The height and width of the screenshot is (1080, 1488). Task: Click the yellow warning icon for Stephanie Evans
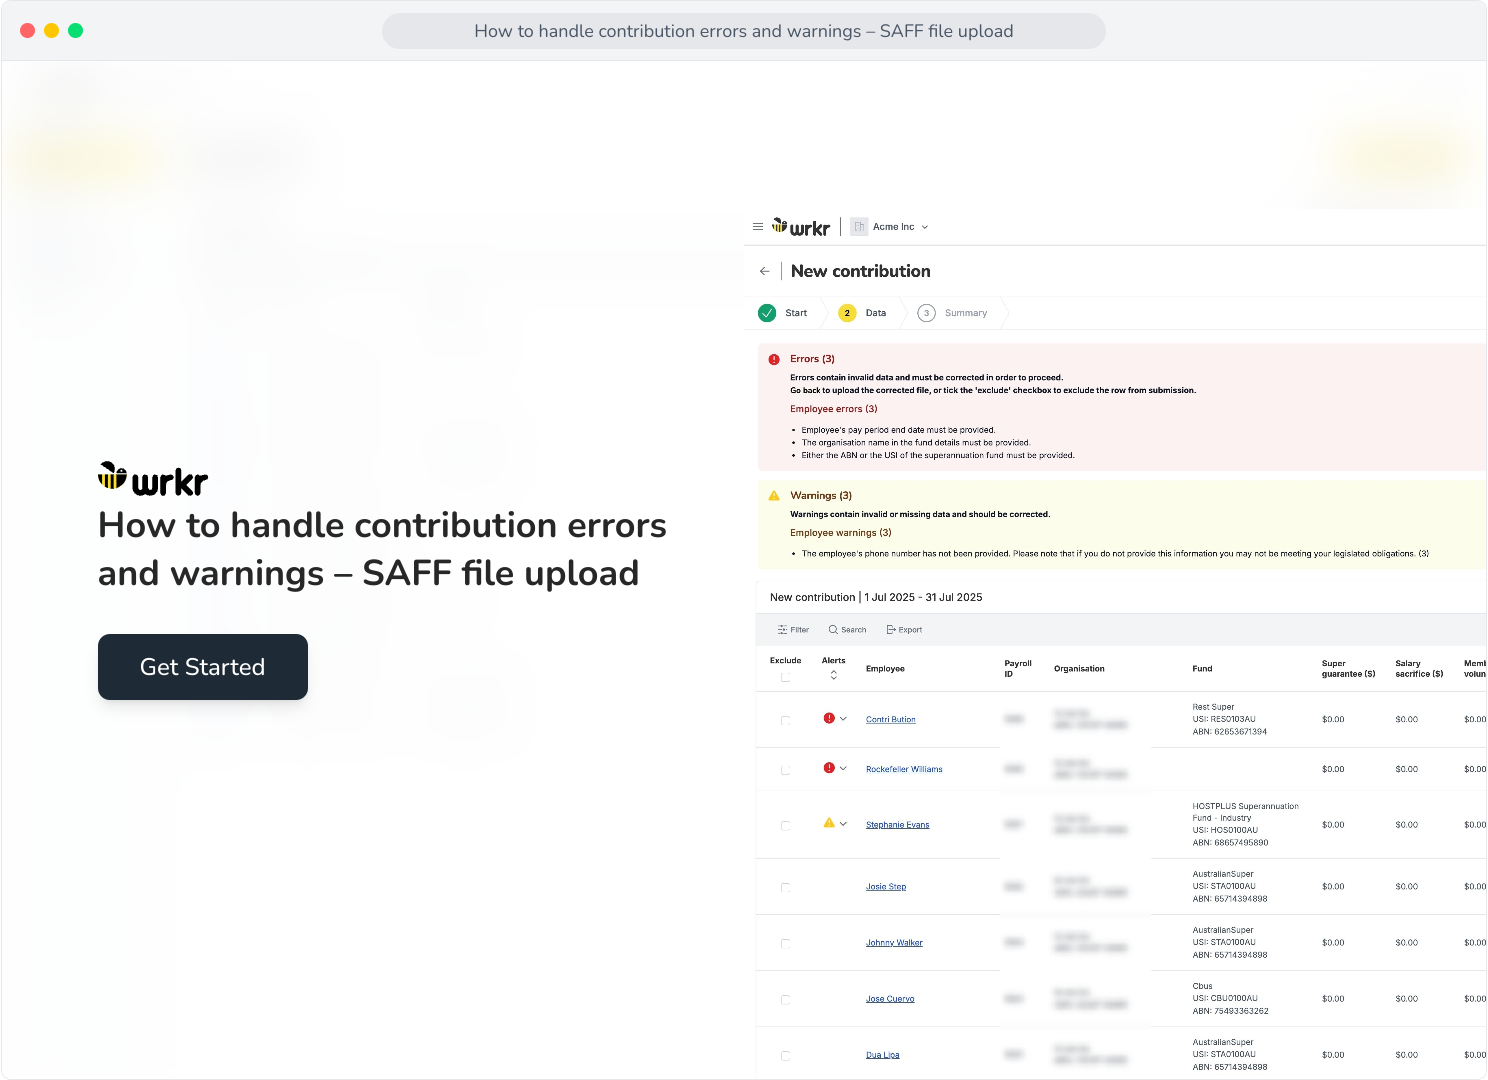click(829, 823)
